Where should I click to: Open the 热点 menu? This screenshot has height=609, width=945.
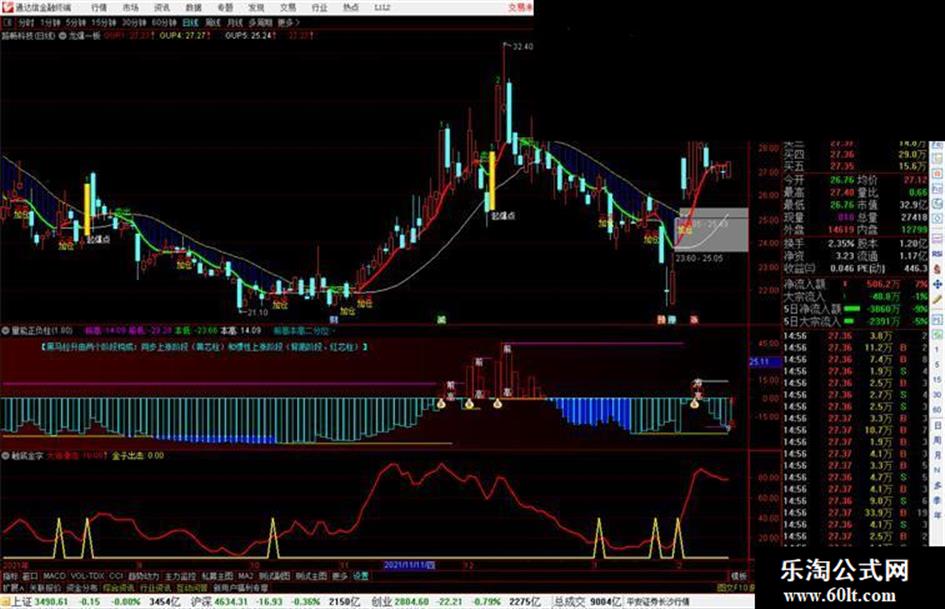(351, 8)
